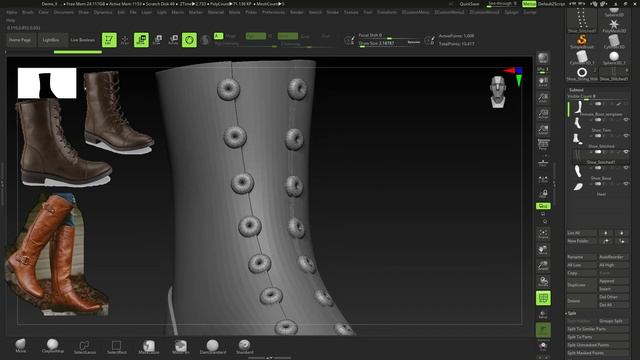
Task: Pick the Cylinder3D tool
Action: pyautogui.click(x=613, y=41)
